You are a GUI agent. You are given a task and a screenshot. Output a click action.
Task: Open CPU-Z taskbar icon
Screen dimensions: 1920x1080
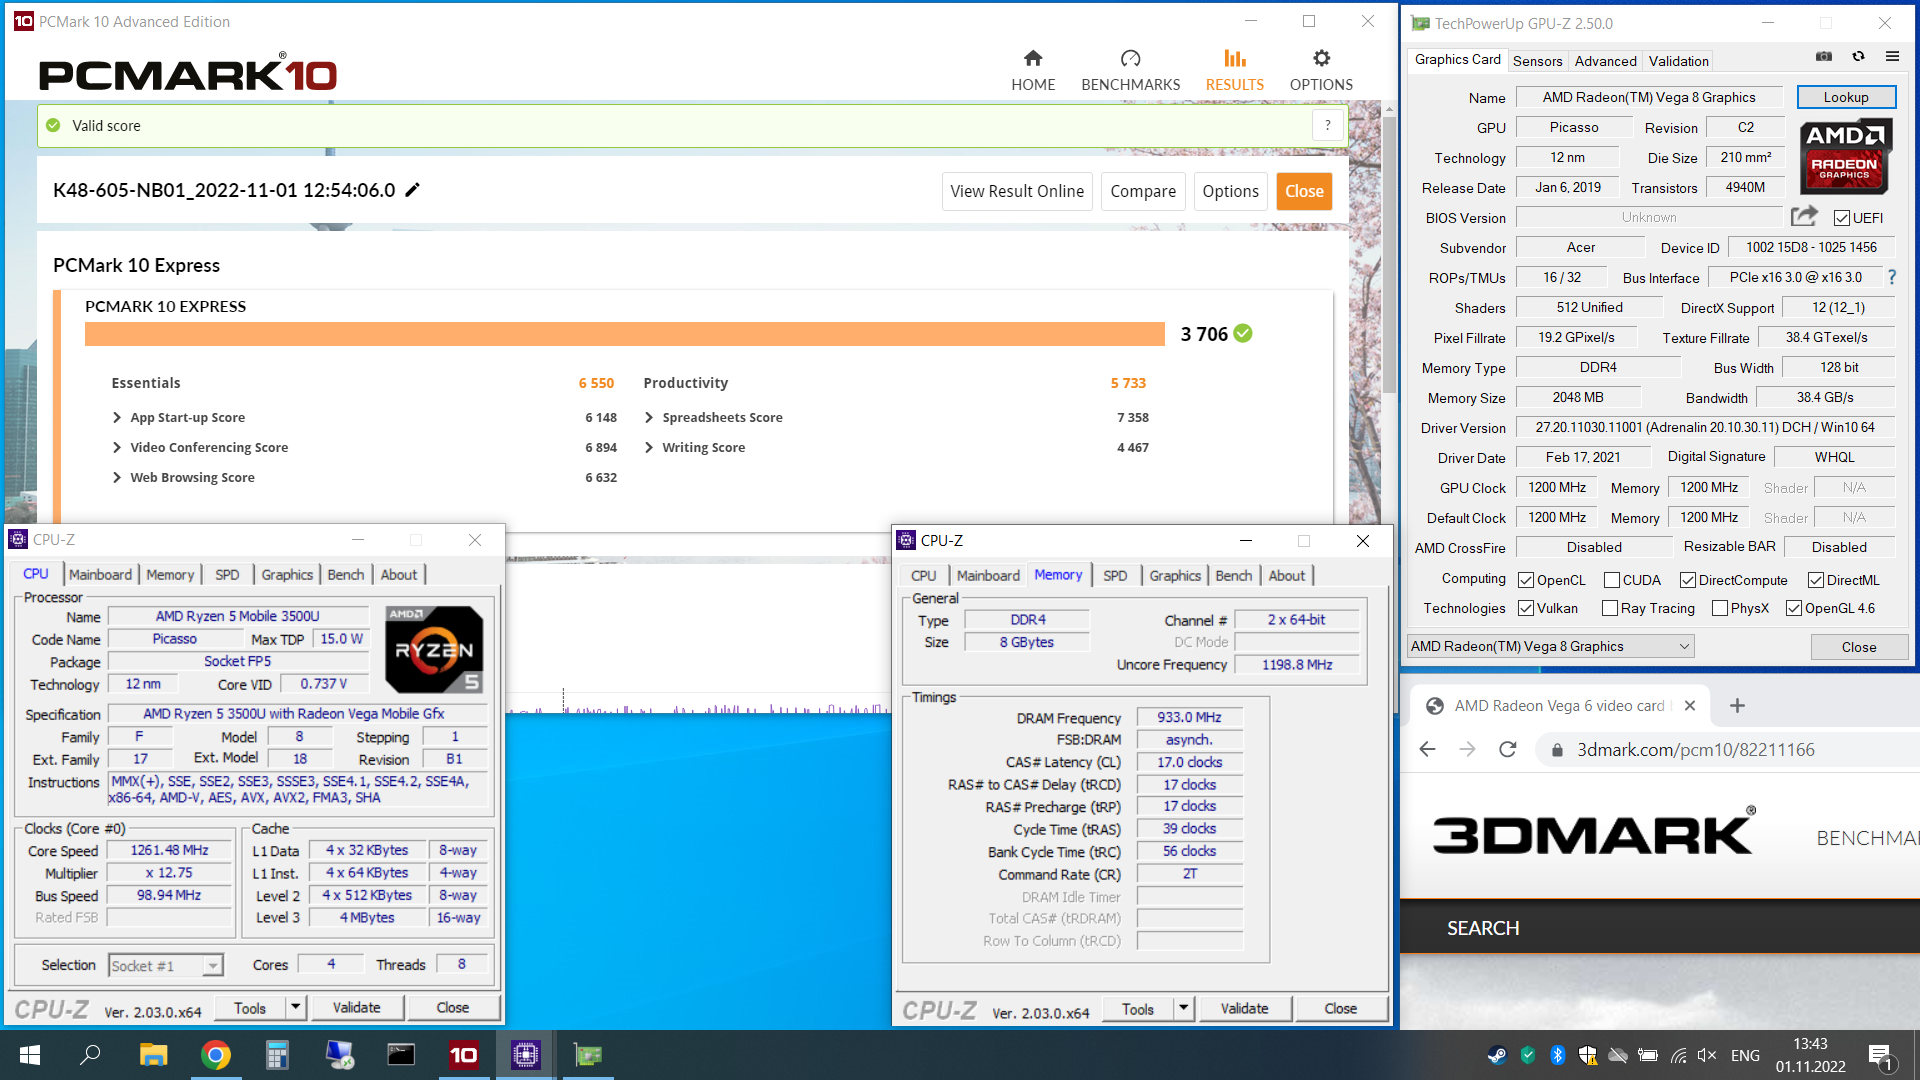click(x=525, y=1055)
